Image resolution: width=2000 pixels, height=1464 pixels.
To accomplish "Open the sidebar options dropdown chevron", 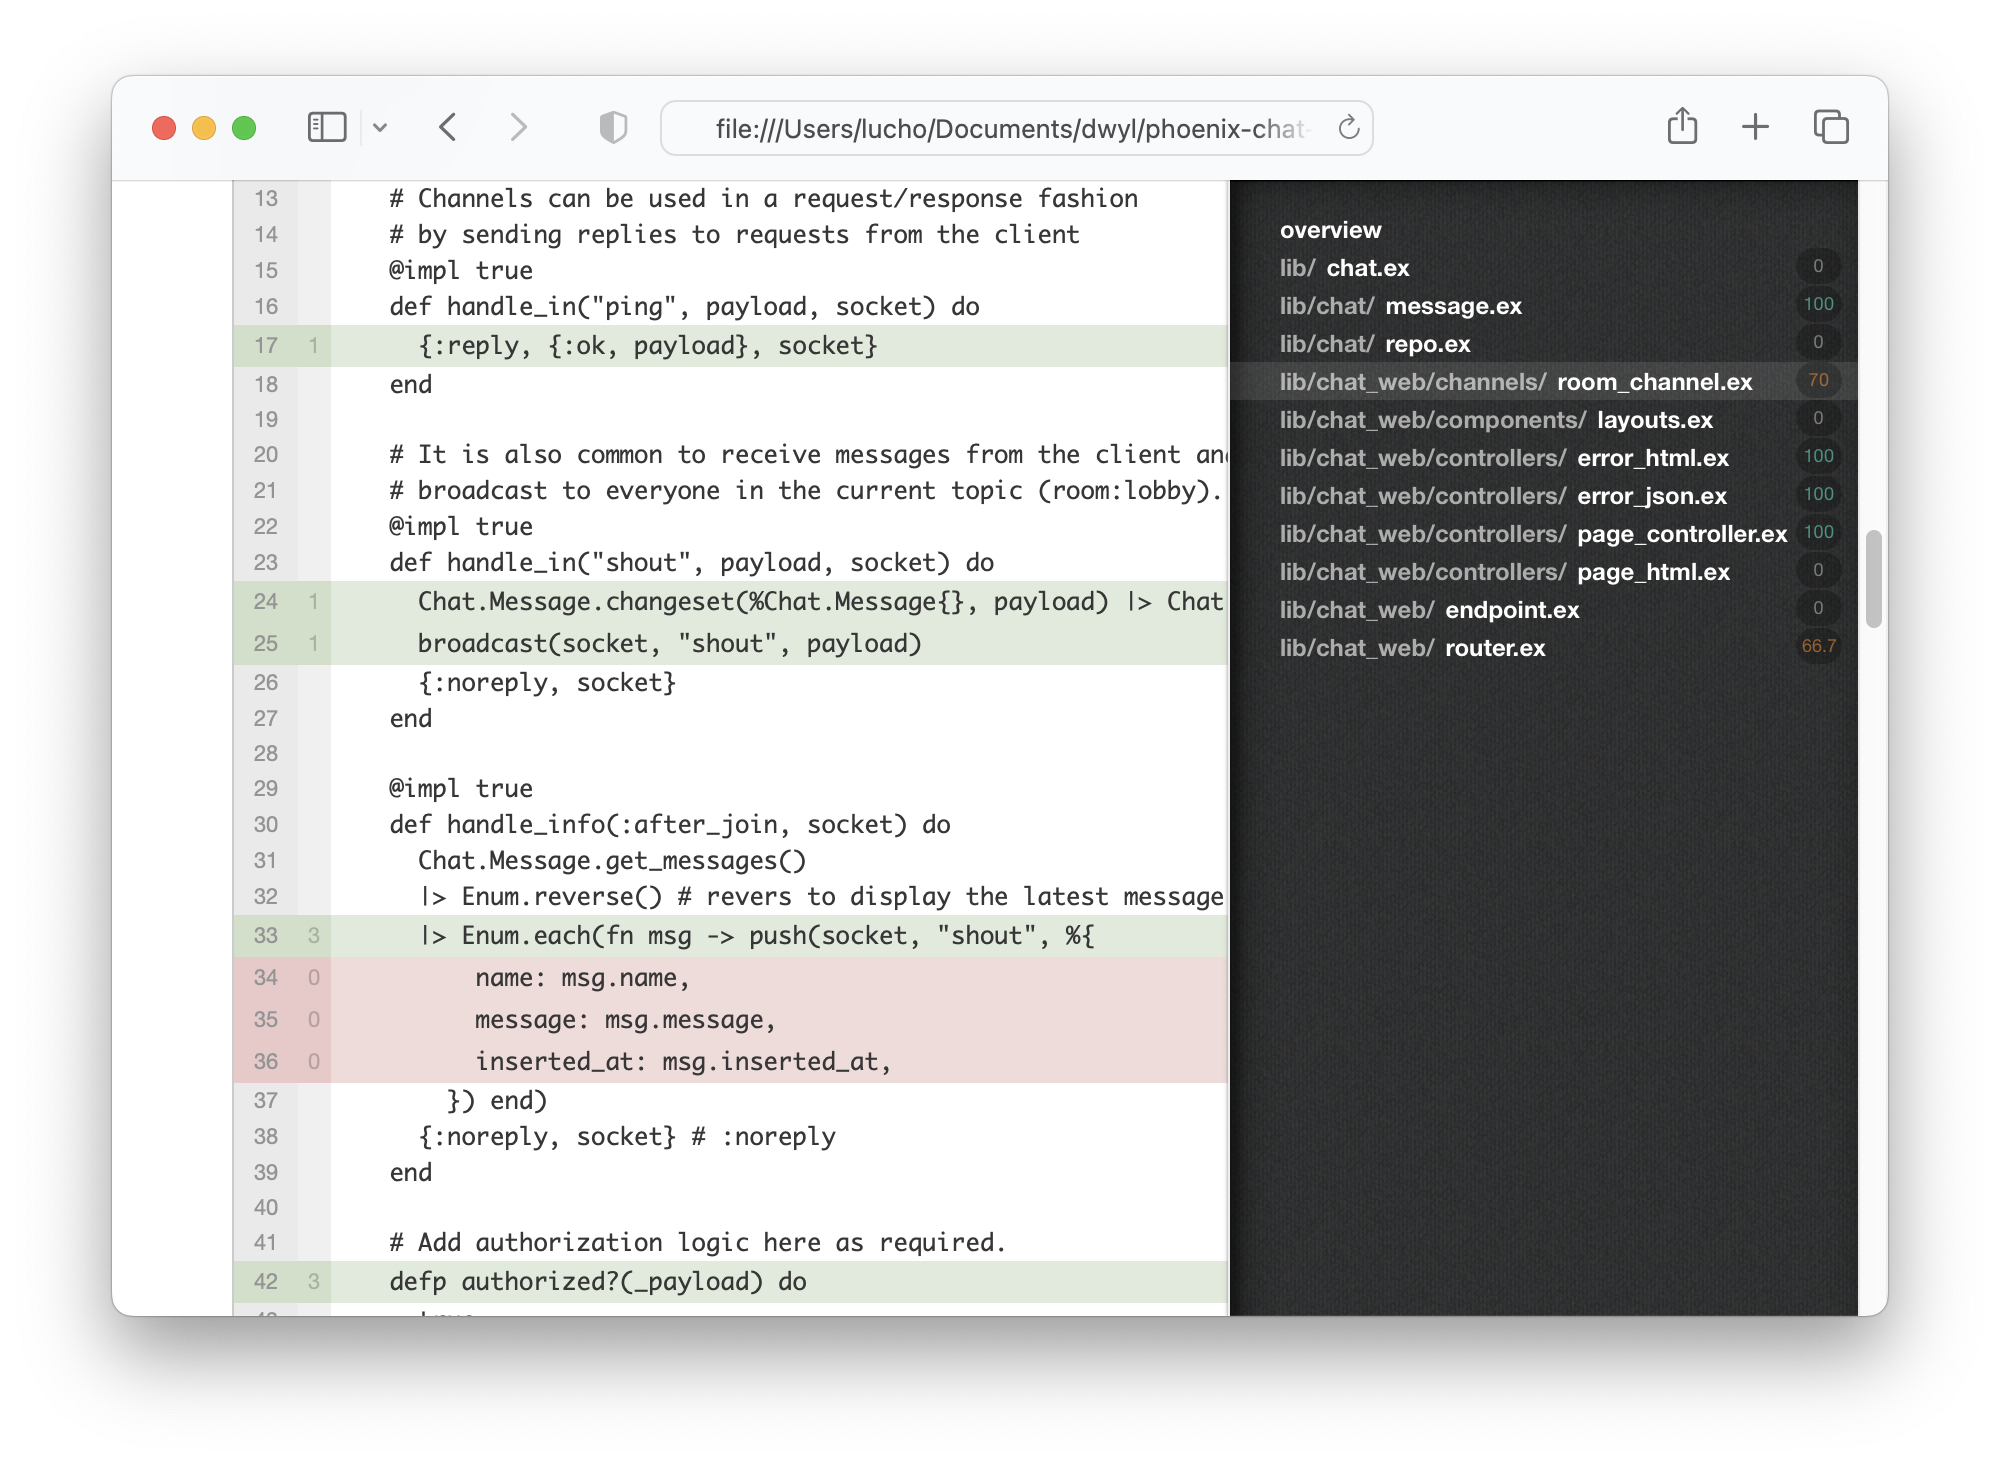I will 380,127.
